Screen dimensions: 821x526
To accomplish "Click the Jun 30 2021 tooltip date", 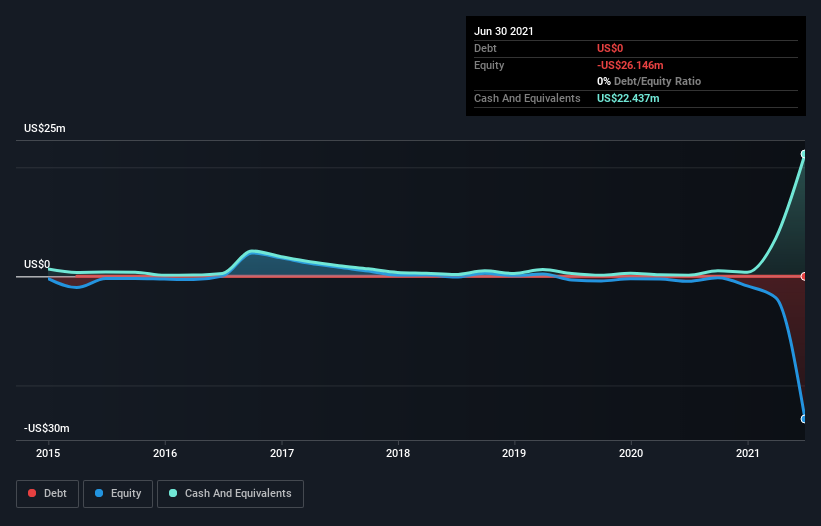I will coord(504,31).
